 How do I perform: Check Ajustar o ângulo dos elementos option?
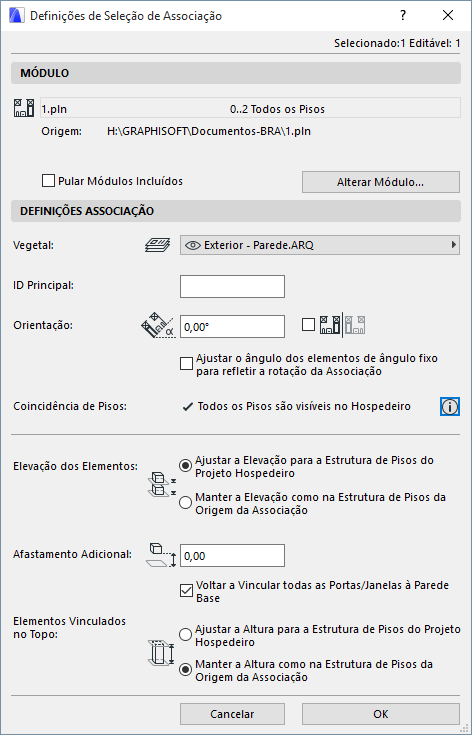187,363
